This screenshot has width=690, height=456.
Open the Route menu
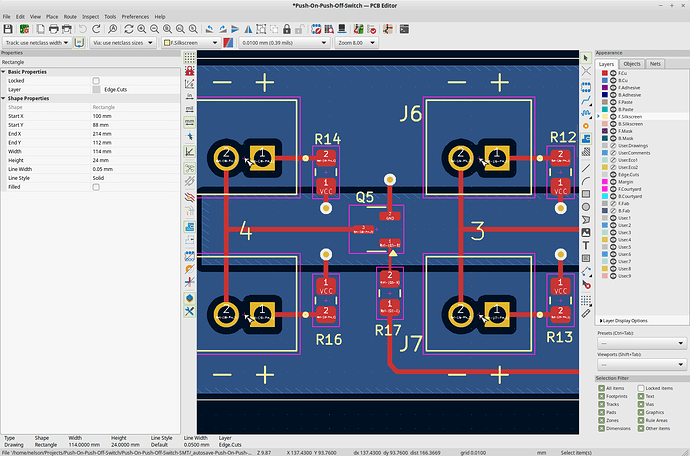point(70,17)
